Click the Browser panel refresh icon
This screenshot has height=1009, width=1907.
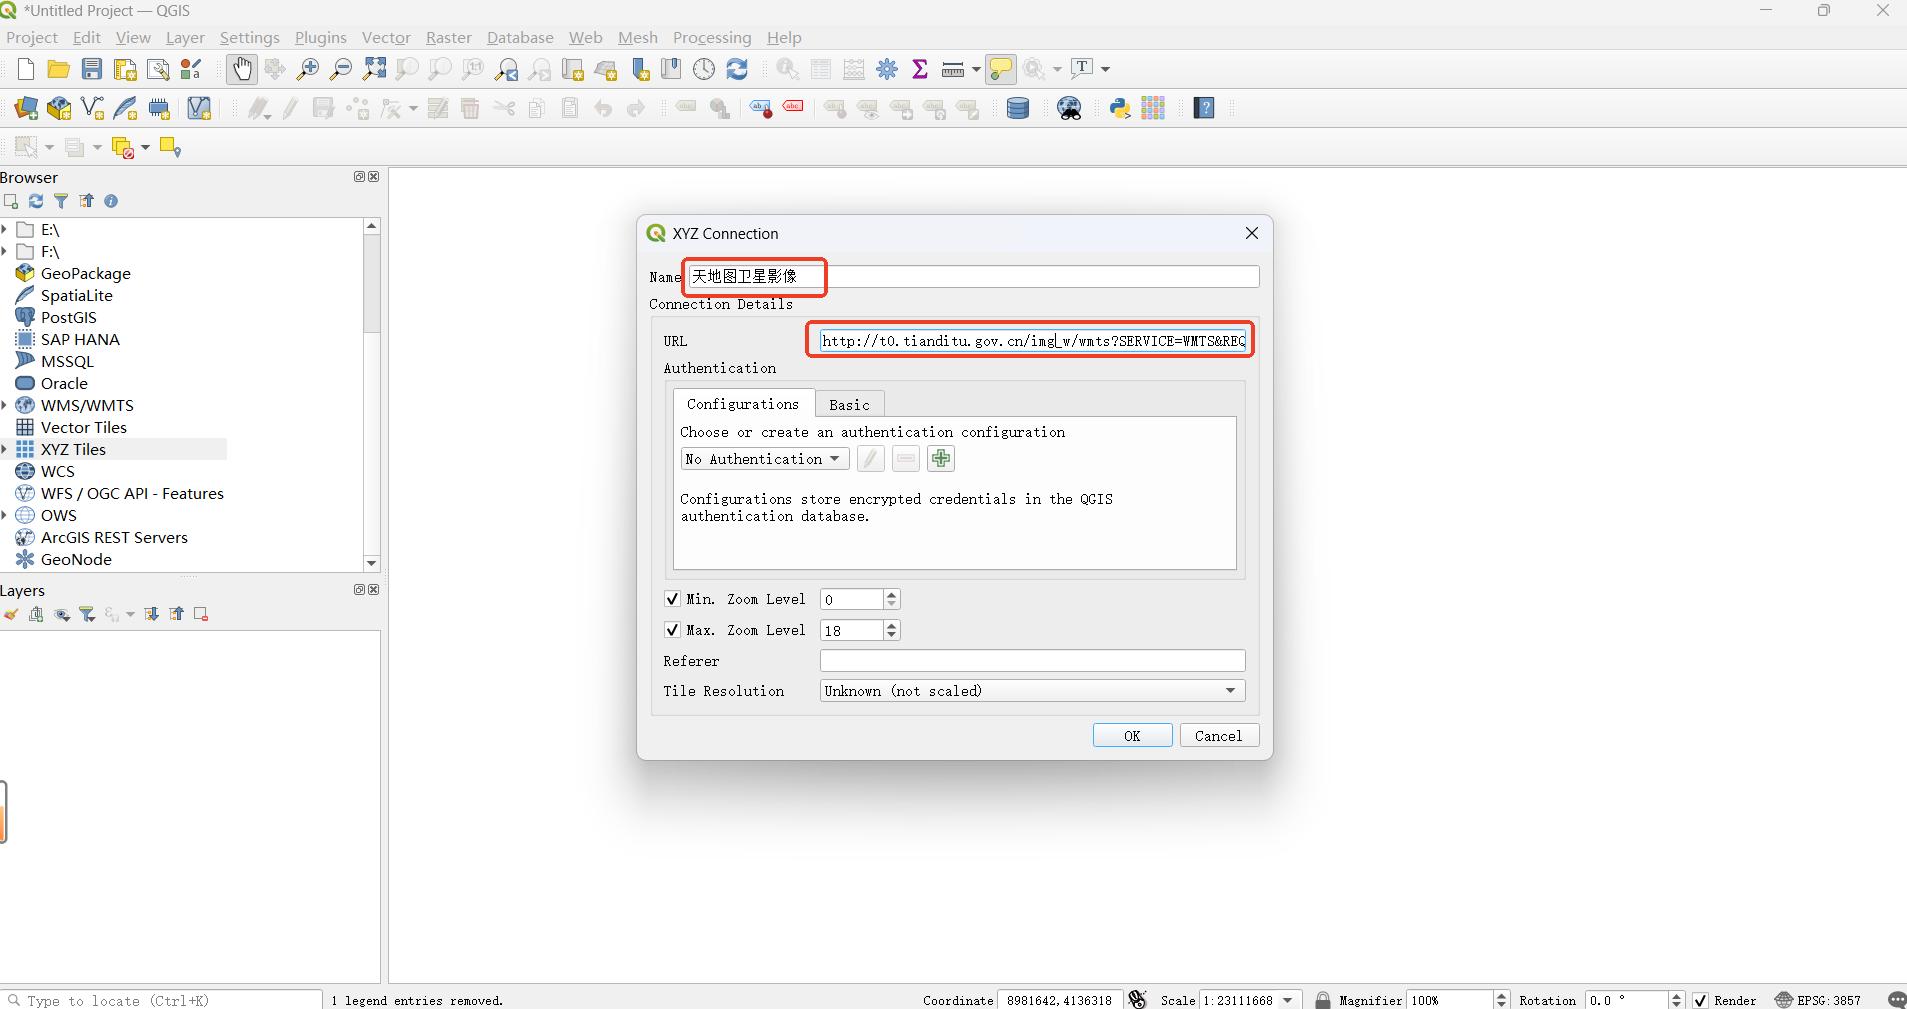point(36,201)
